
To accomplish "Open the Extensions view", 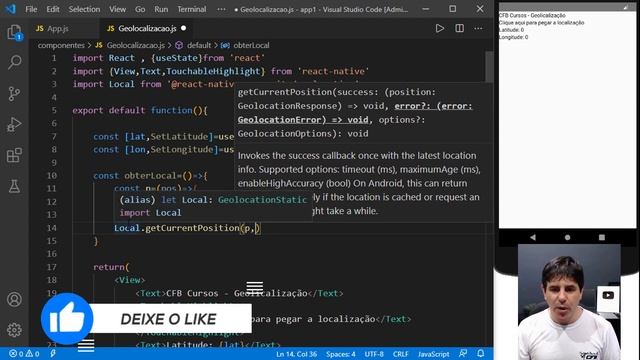I will (14, 156).
